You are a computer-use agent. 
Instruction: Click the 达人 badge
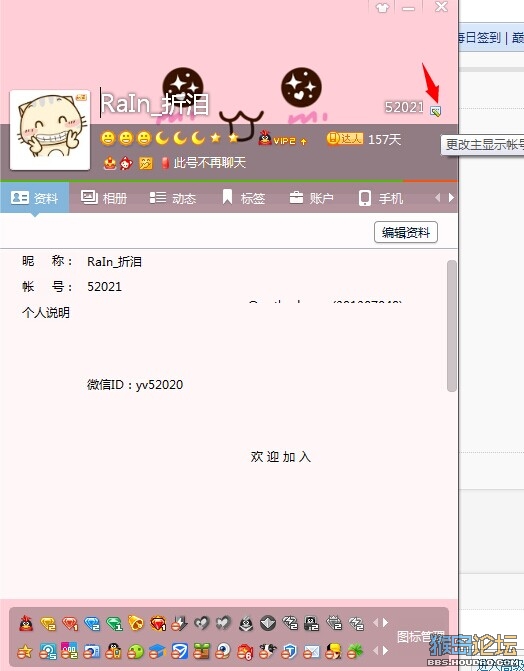(x=345, y=138)
